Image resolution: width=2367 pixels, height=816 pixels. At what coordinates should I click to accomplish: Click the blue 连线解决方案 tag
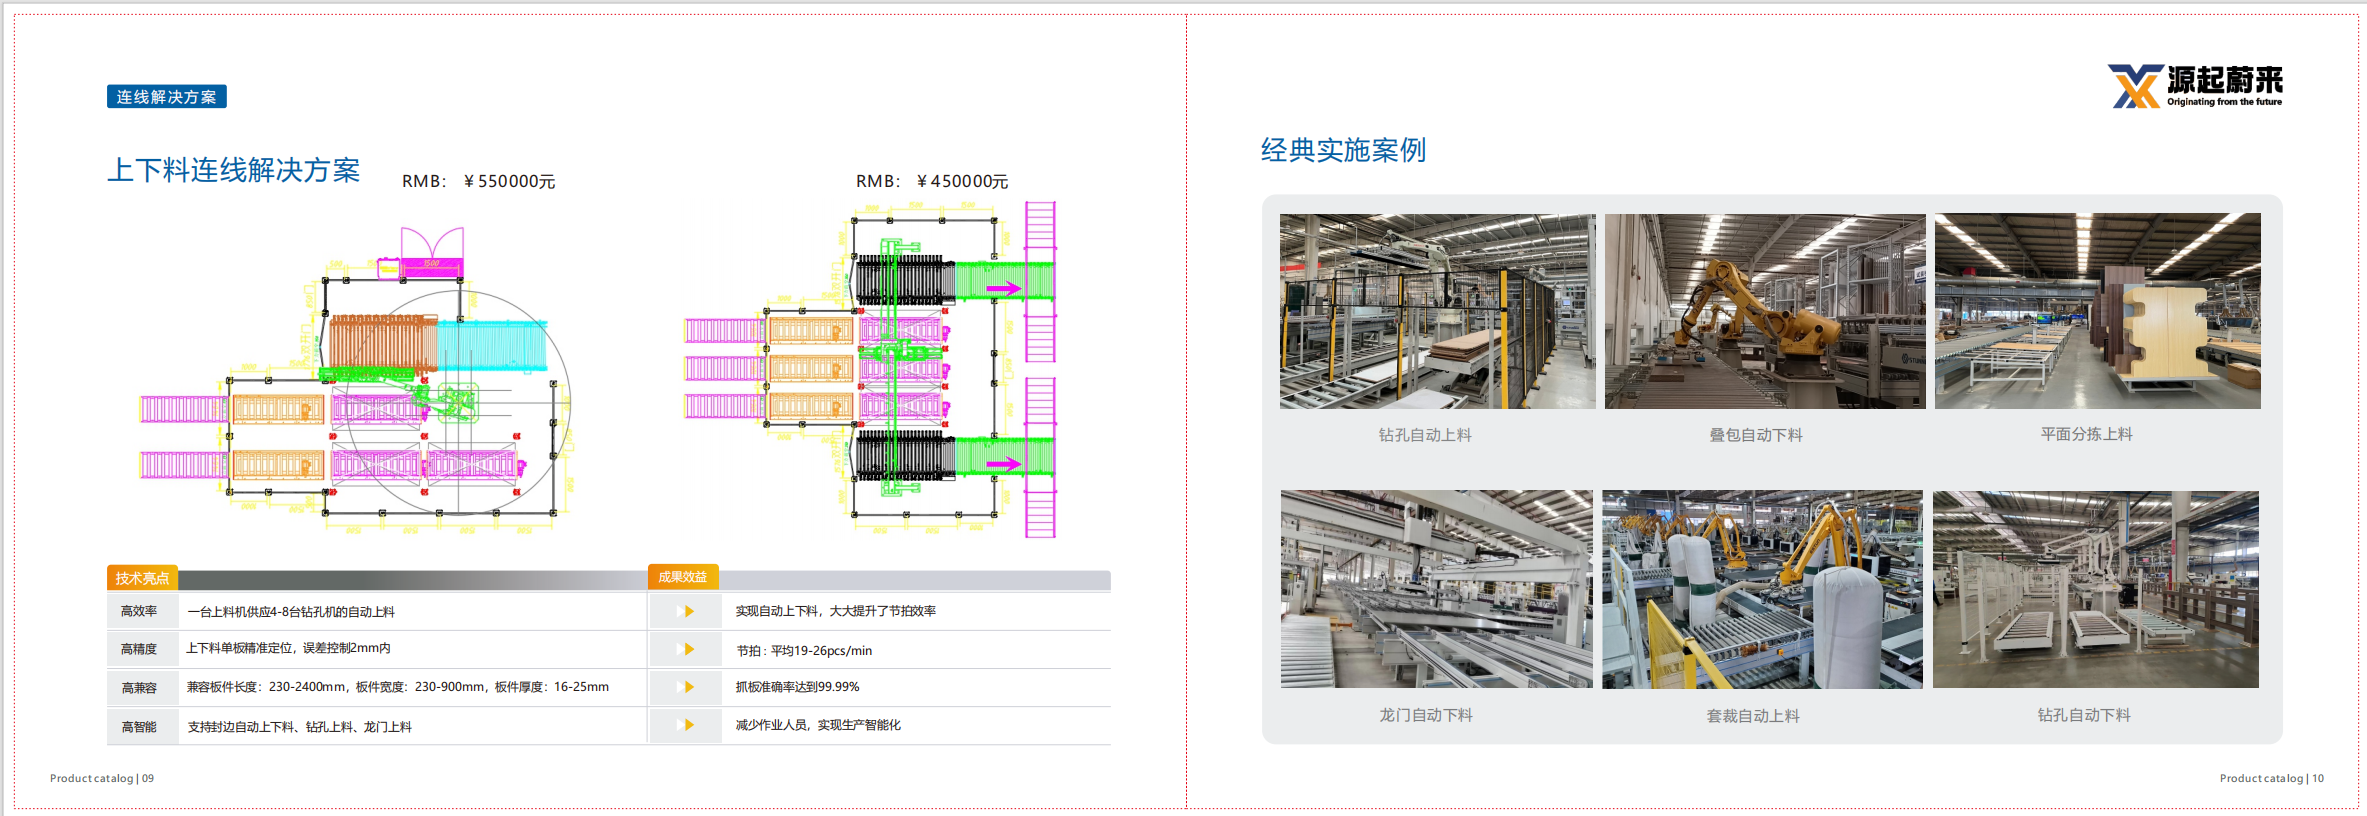click(x=166, y=97)
